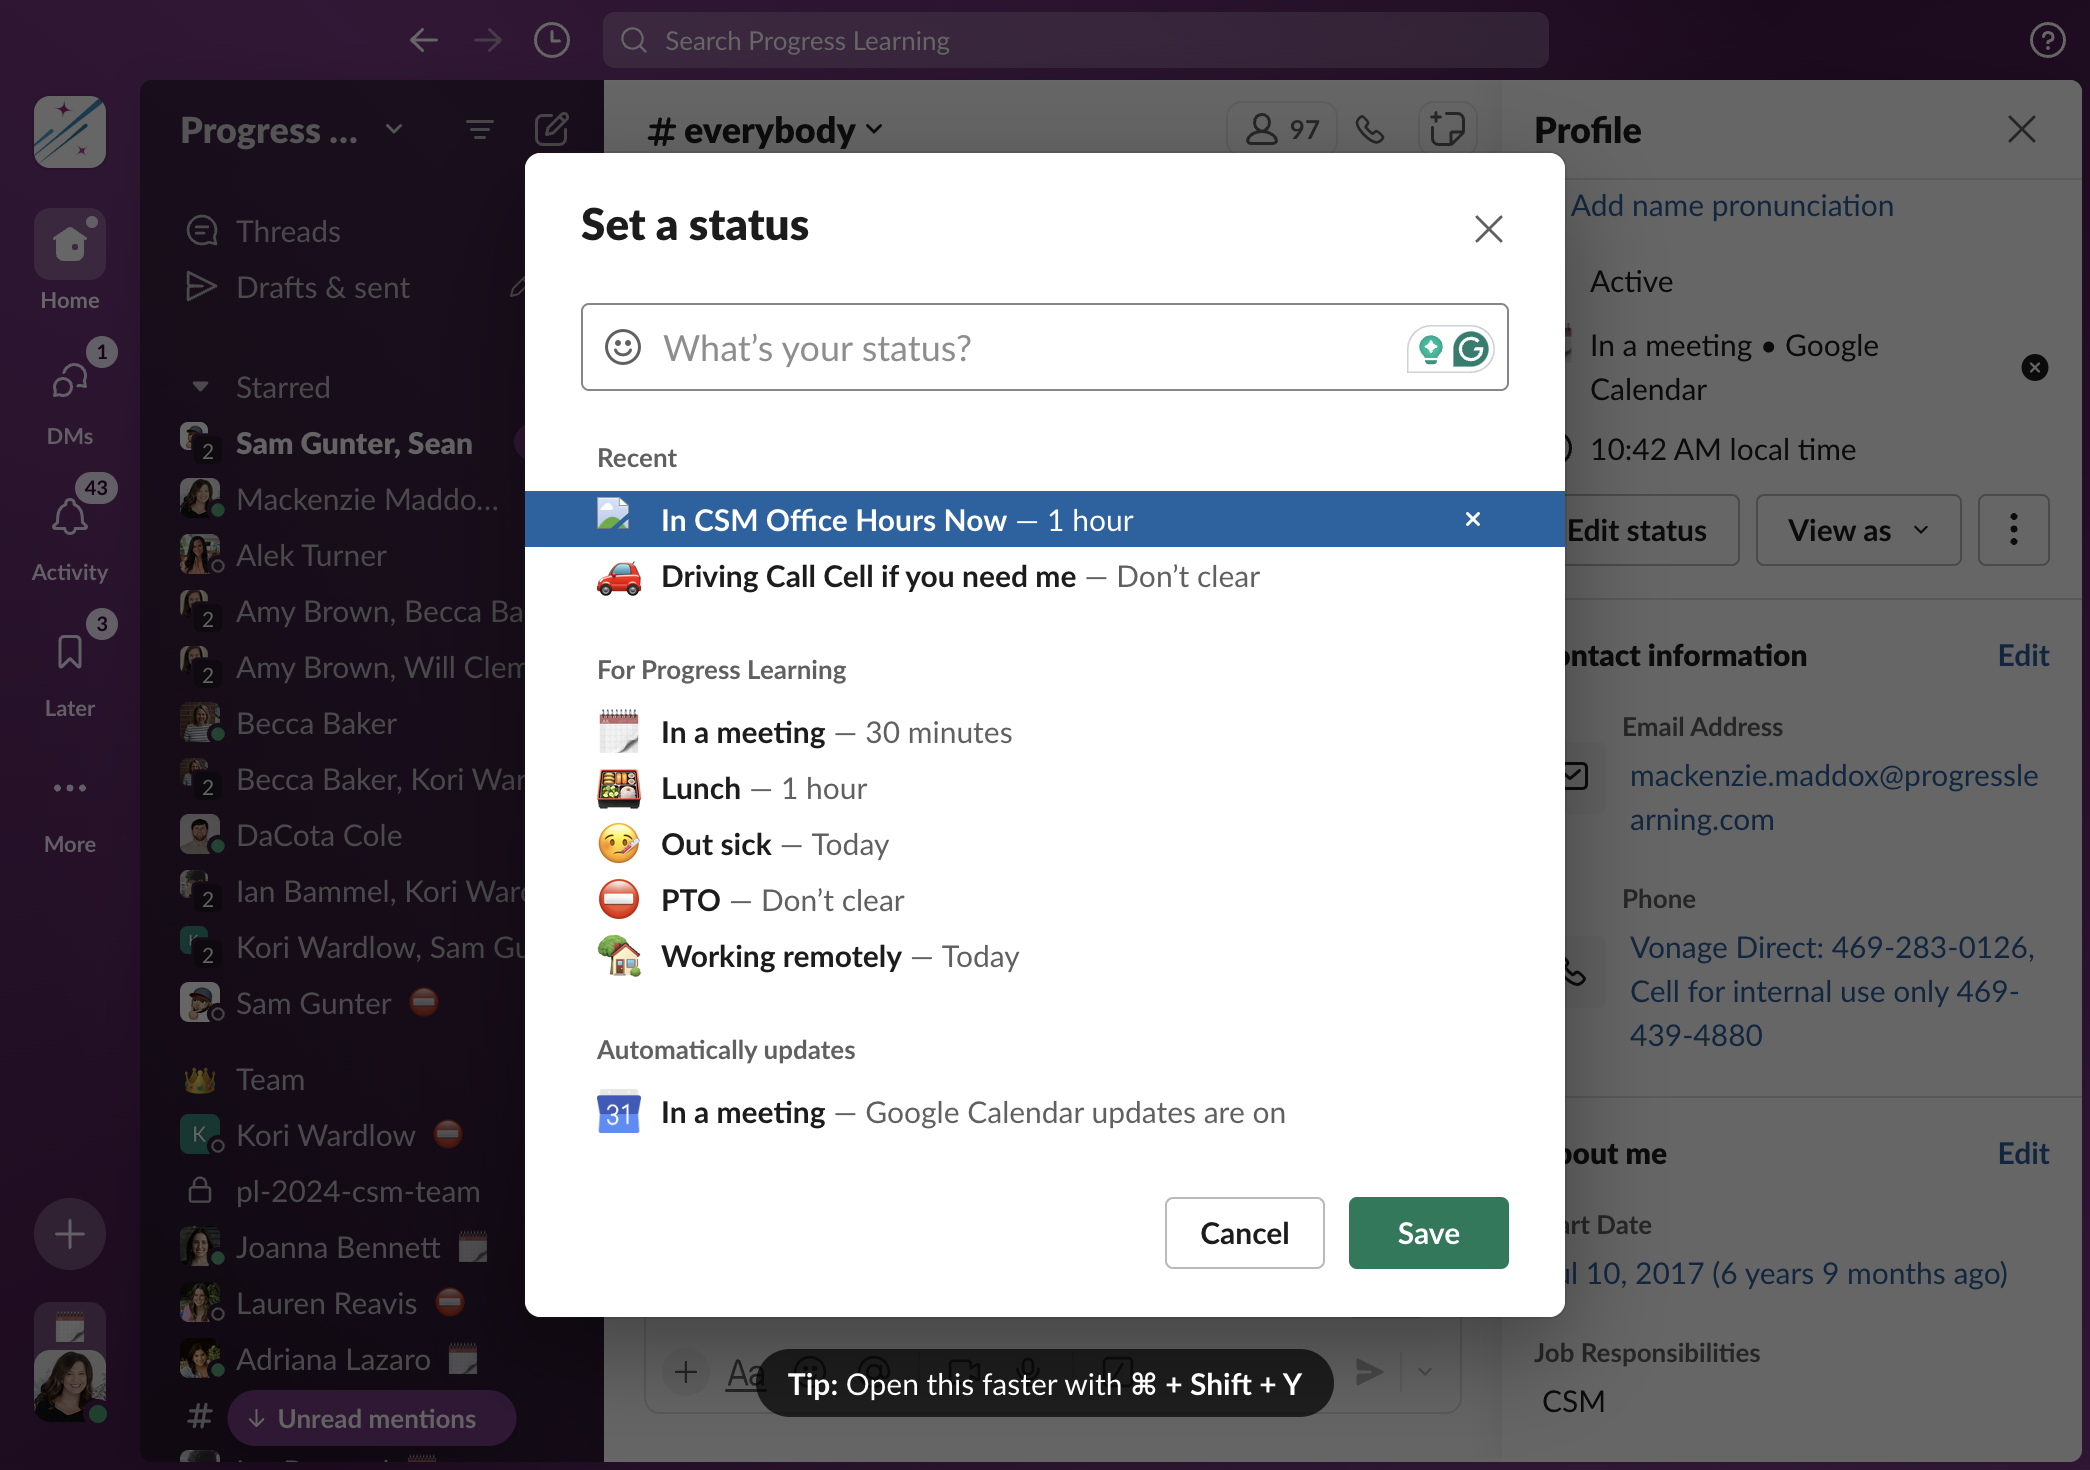Open the More ellipsis menu

click(x=70, y=808)
